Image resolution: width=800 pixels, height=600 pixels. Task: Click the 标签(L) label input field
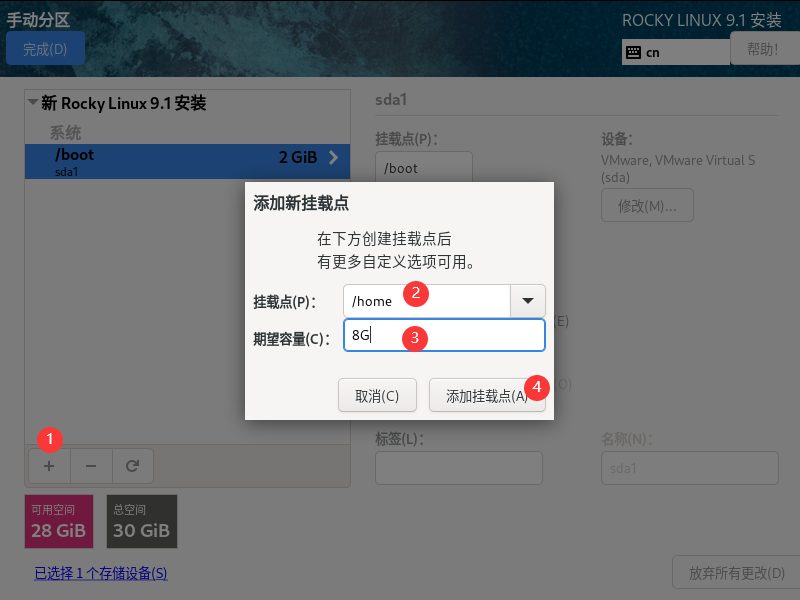[x=458, y=467]
